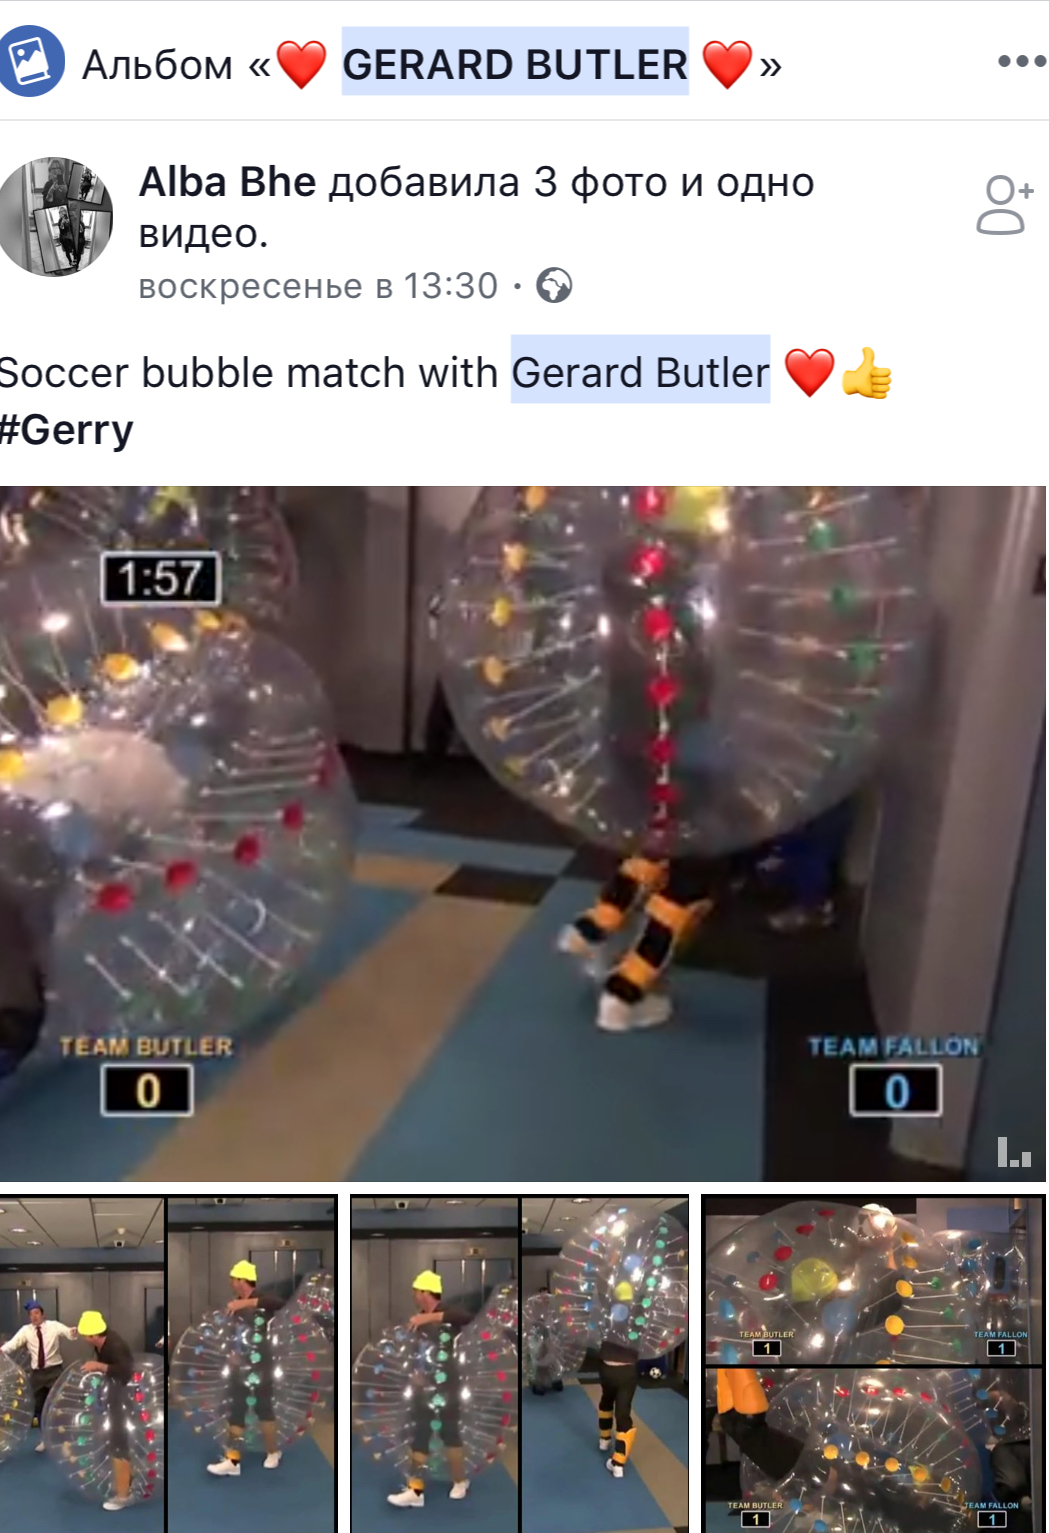Open the album photo icon
Image resolution: width=1049 pixels, height=1533 pixels.
[30, 61]
